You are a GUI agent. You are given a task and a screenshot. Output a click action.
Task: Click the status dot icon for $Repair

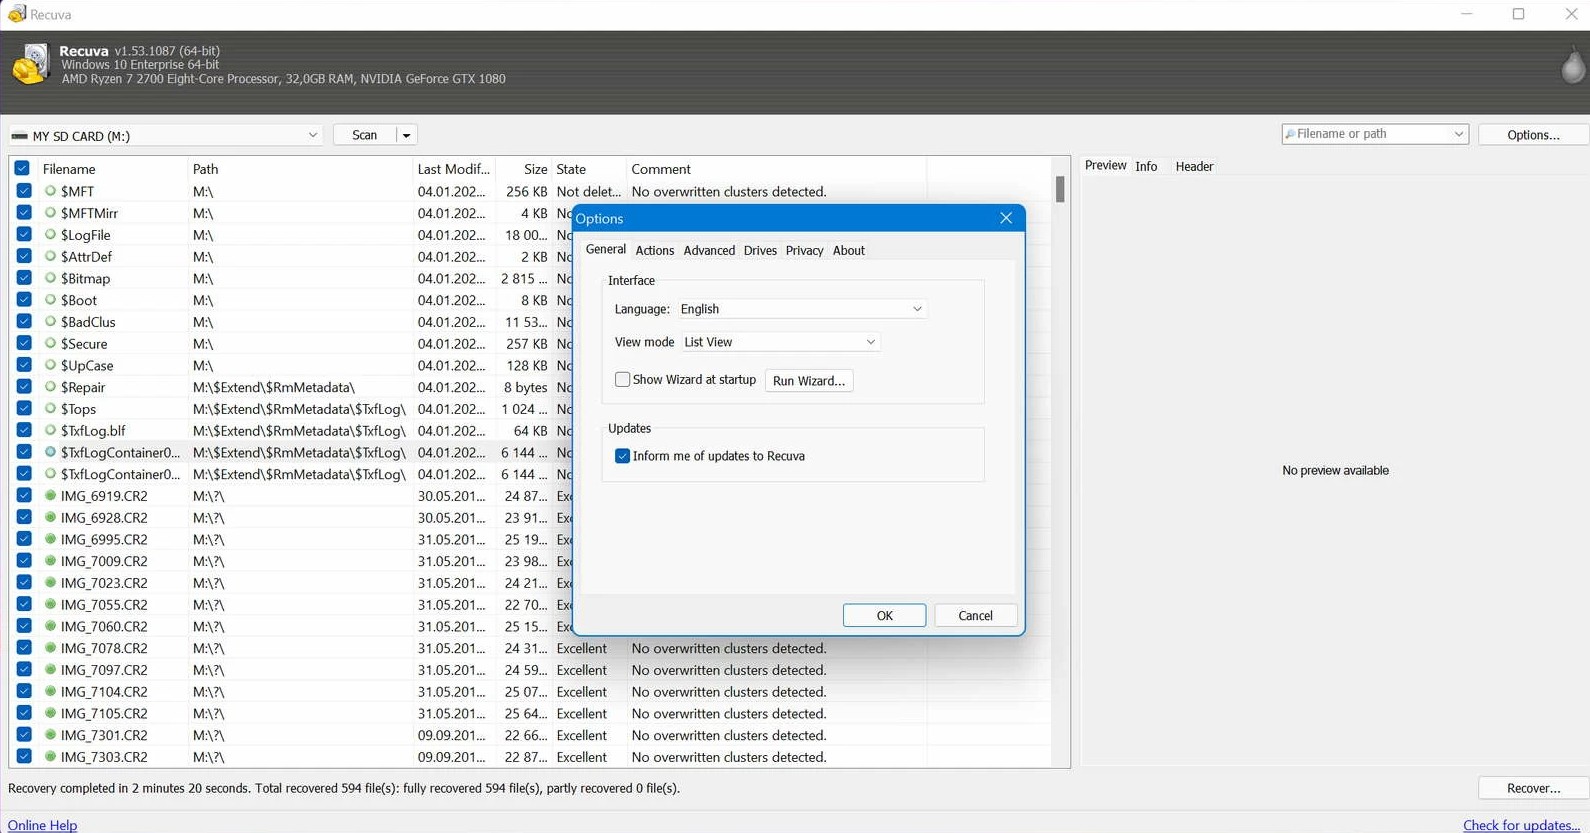50,387
